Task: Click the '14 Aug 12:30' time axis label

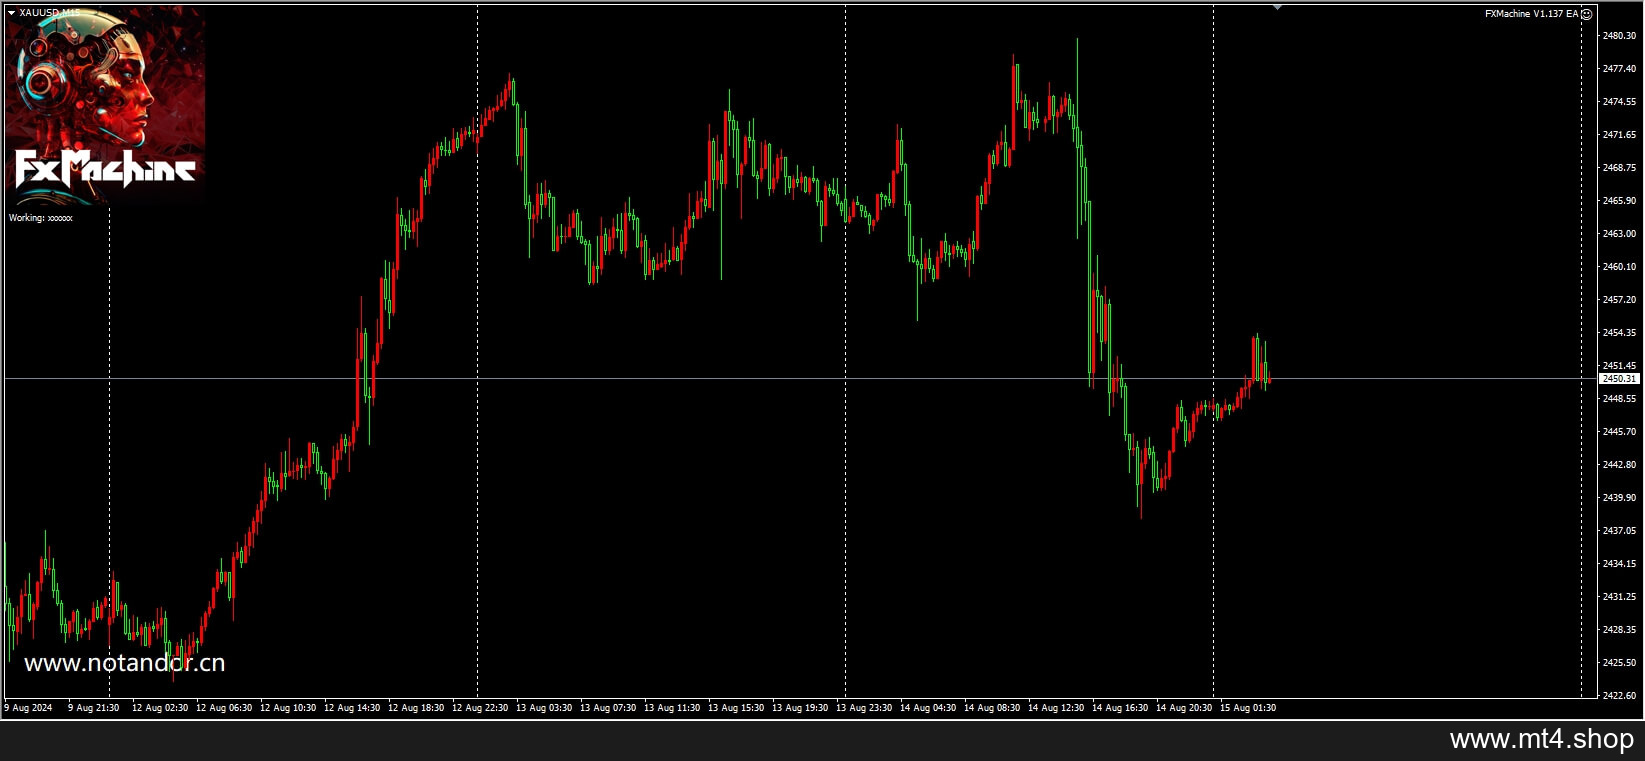Action: [1056, 708]
